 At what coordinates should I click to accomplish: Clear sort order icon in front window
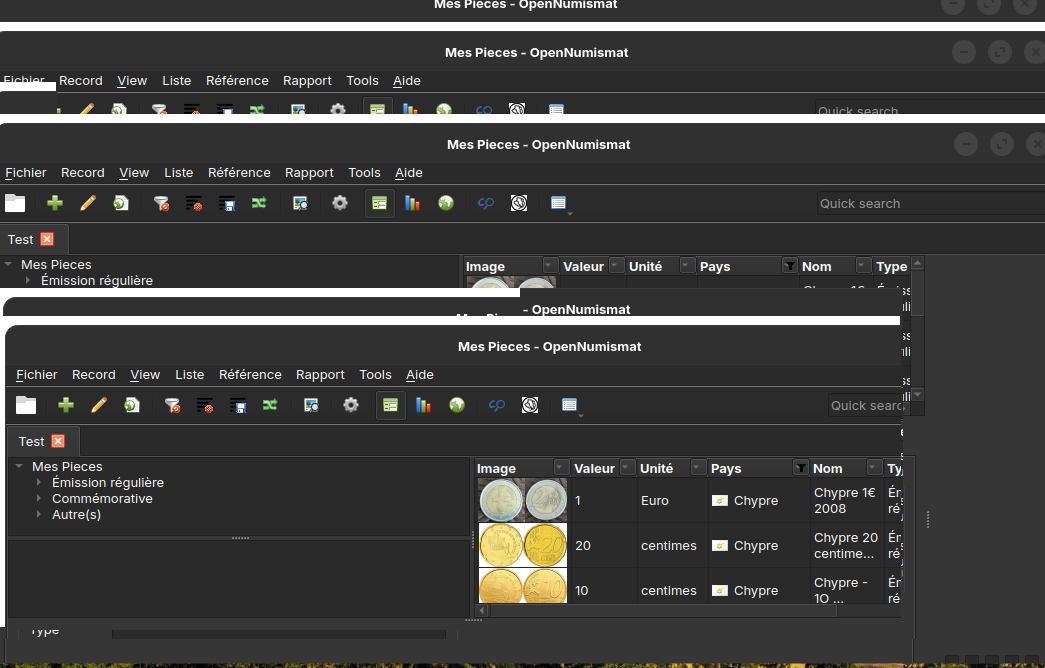(x=205, y=405)
